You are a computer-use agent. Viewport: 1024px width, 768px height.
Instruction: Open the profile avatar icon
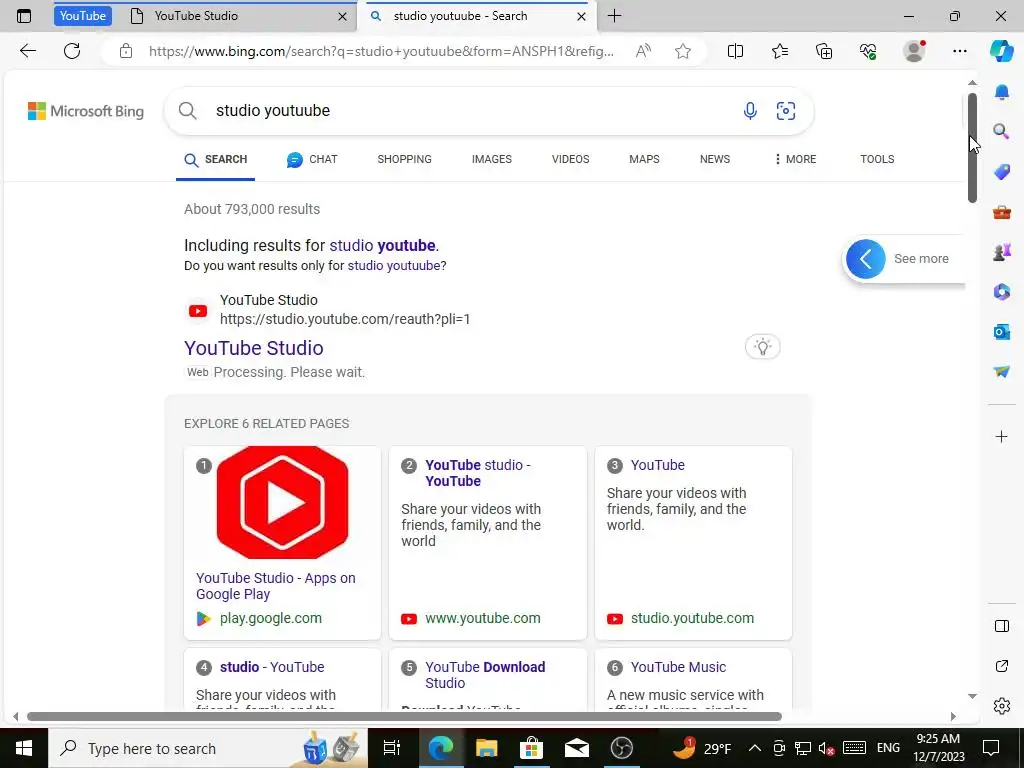pos(914,51)
